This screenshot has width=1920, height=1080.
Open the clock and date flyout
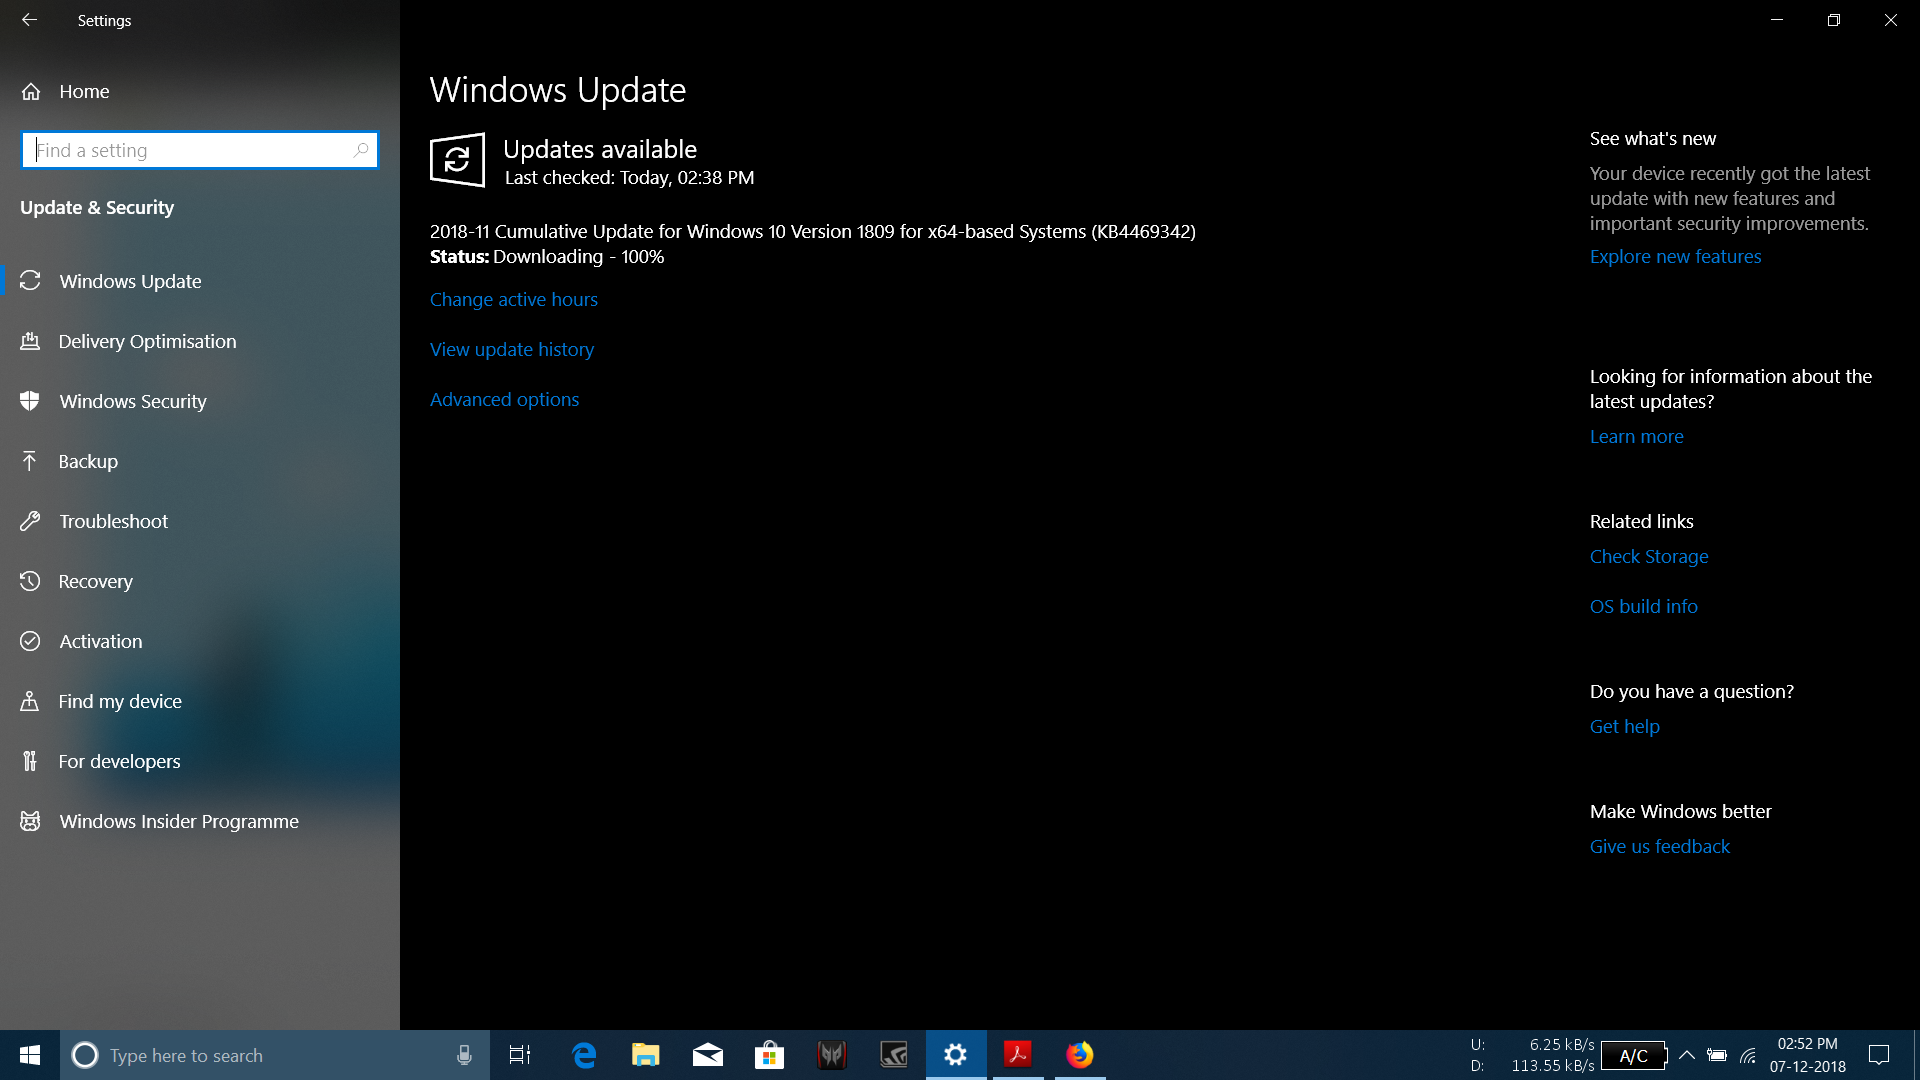click(x=1808, y=1055)
